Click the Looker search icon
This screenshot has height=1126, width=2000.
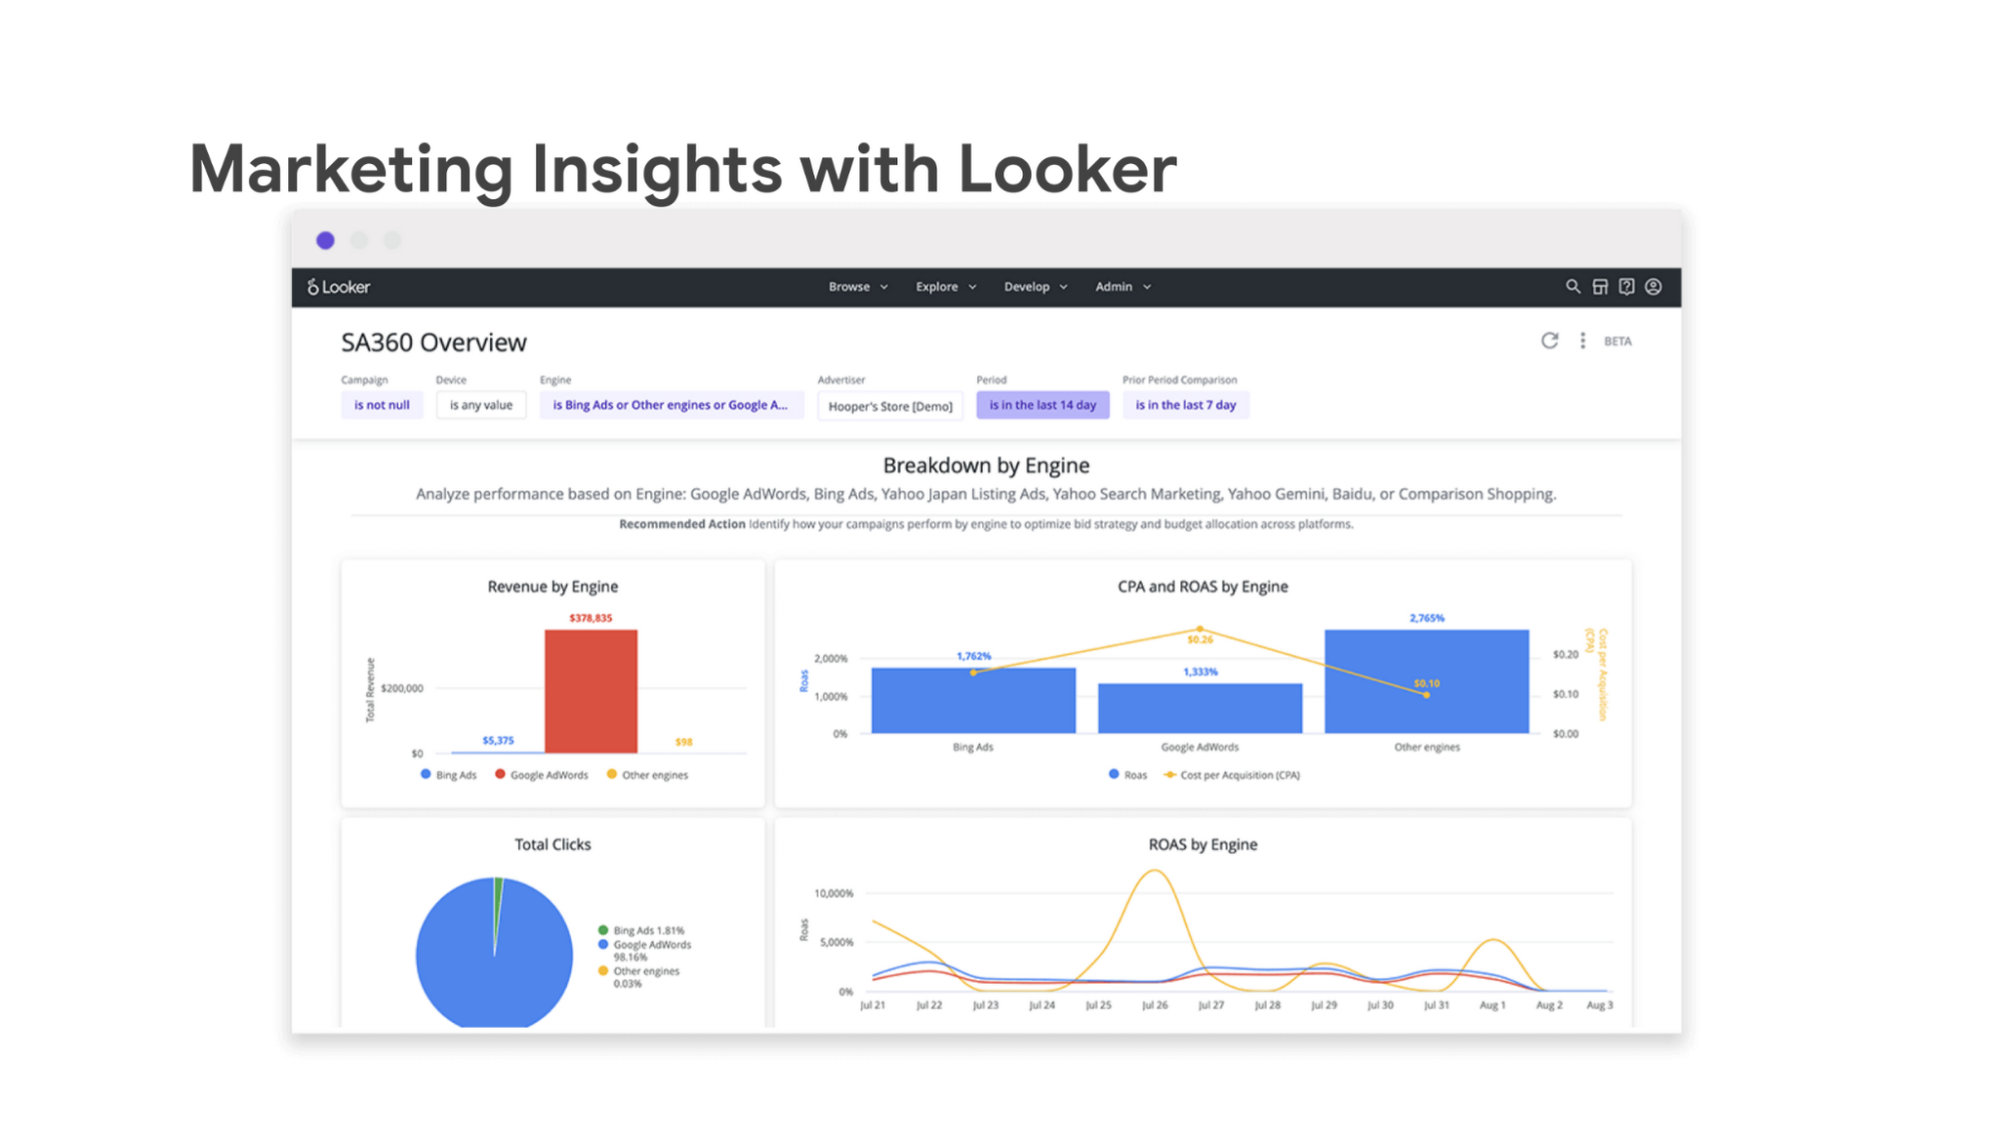click(1570, 286)
